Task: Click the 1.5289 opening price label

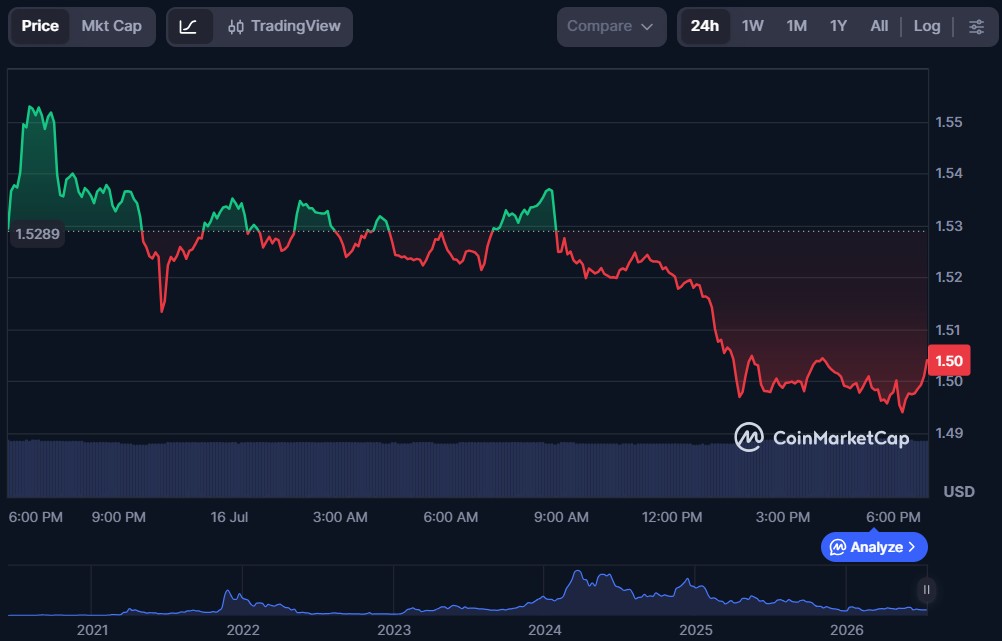Action: click(37, 234)
